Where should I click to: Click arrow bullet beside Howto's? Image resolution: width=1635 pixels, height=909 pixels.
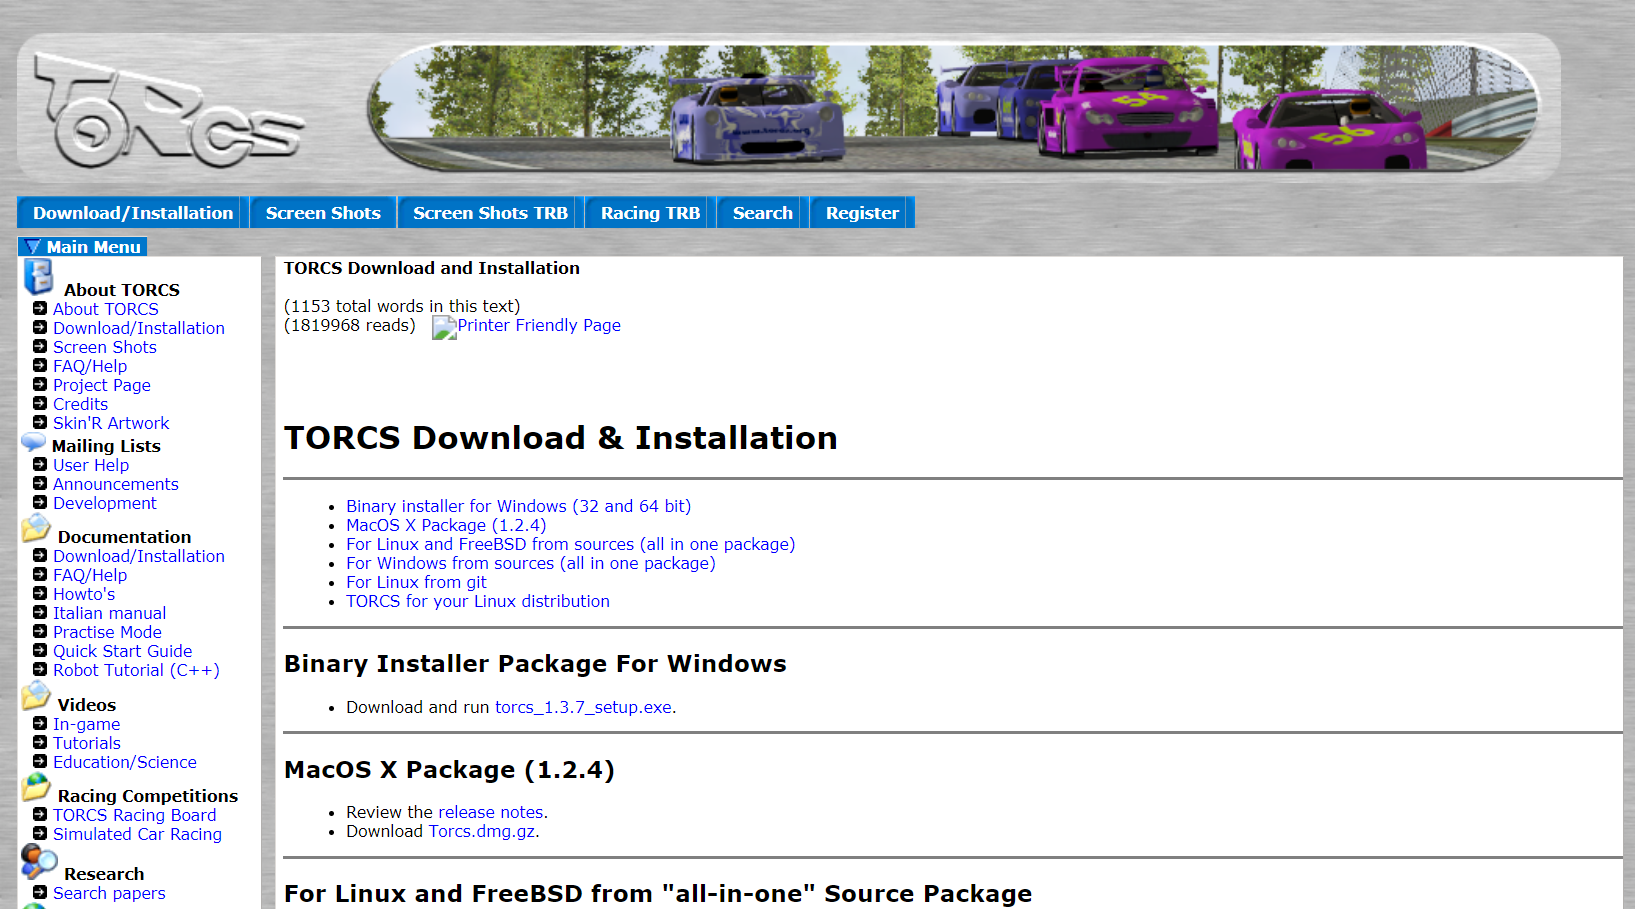click(40, 593)
